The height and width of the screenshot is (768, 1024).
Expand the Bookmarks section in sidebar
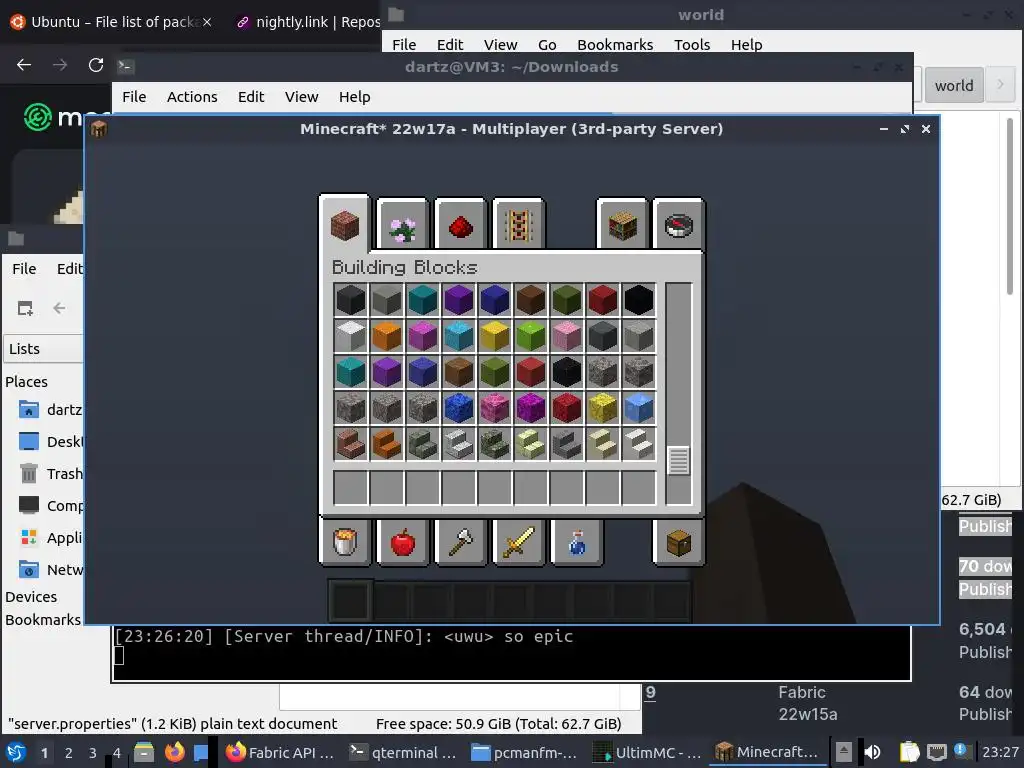(43, 620)
